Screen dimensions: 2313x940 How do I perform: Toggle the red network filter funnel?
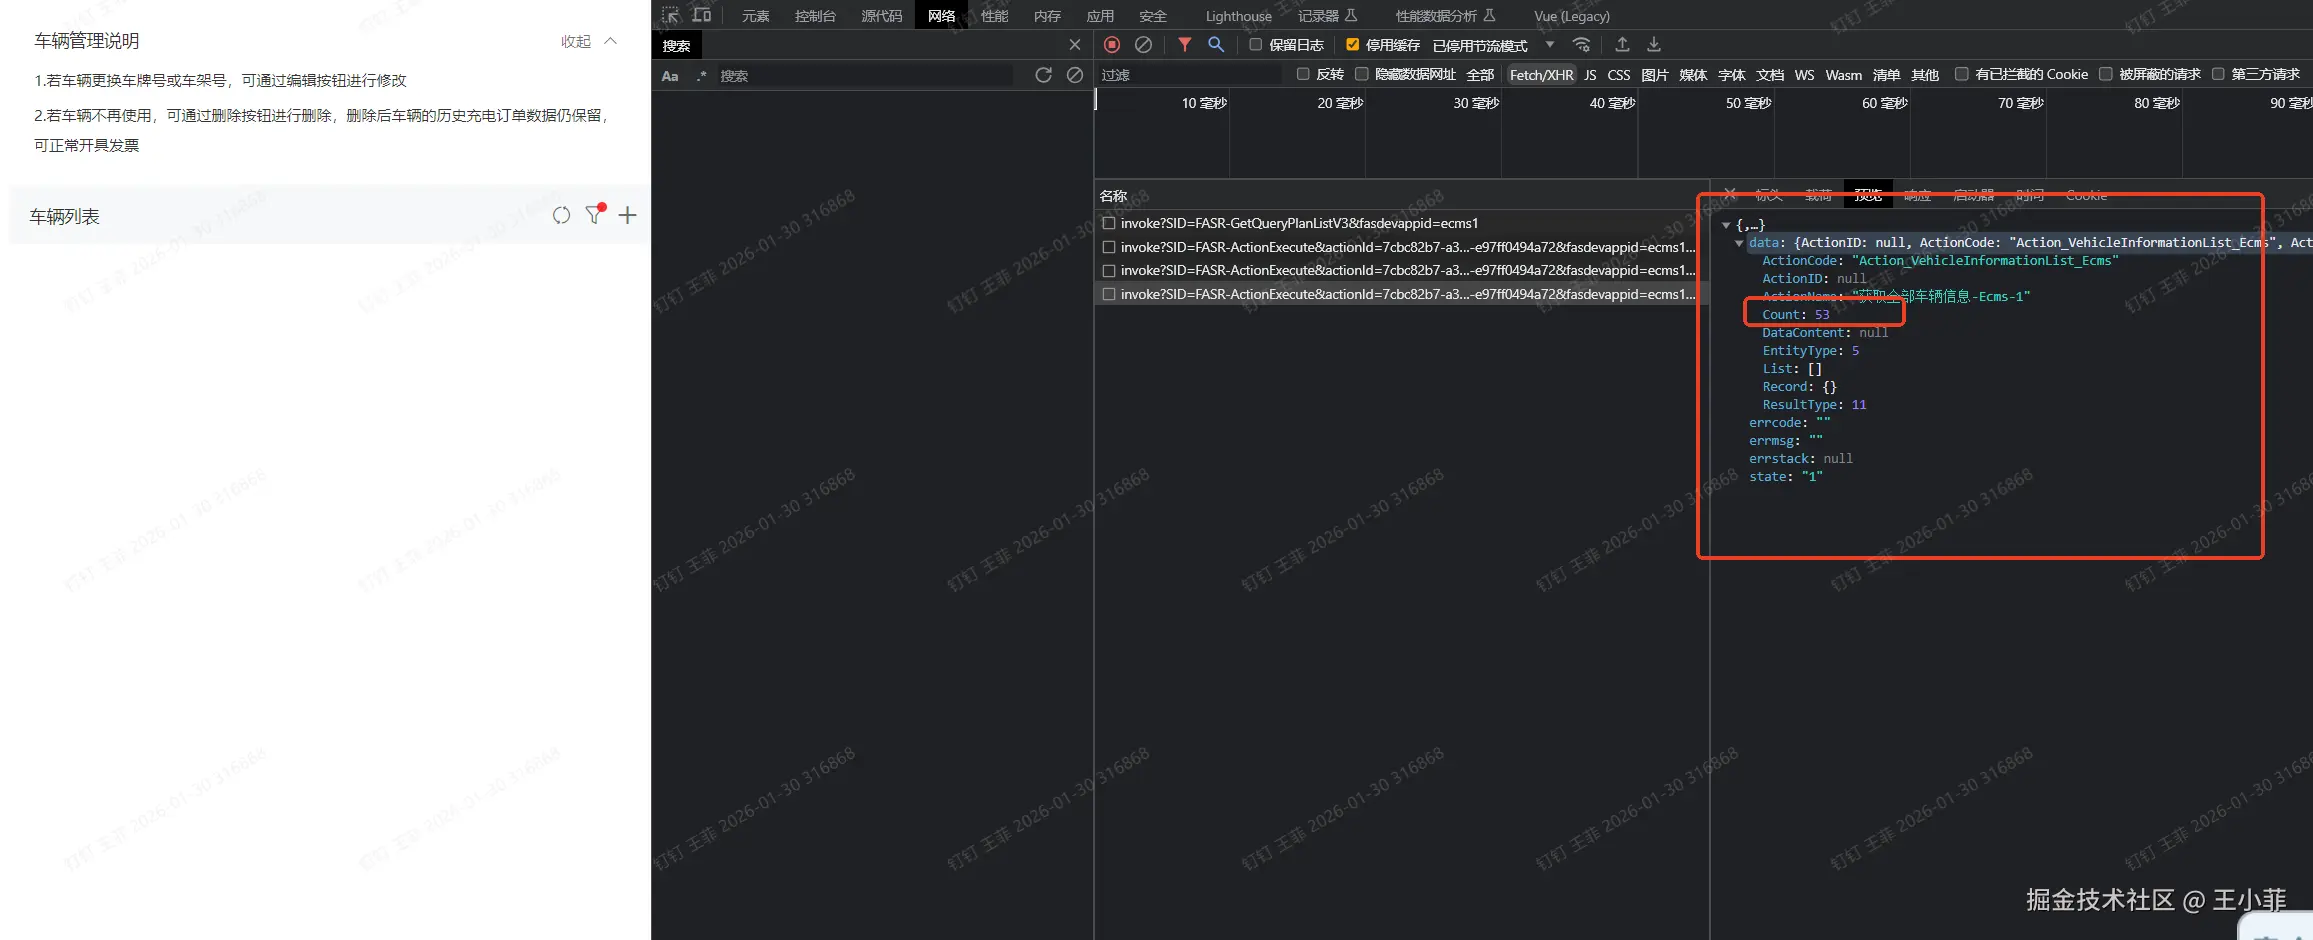pyautogui.click(x=1184, y=45)
